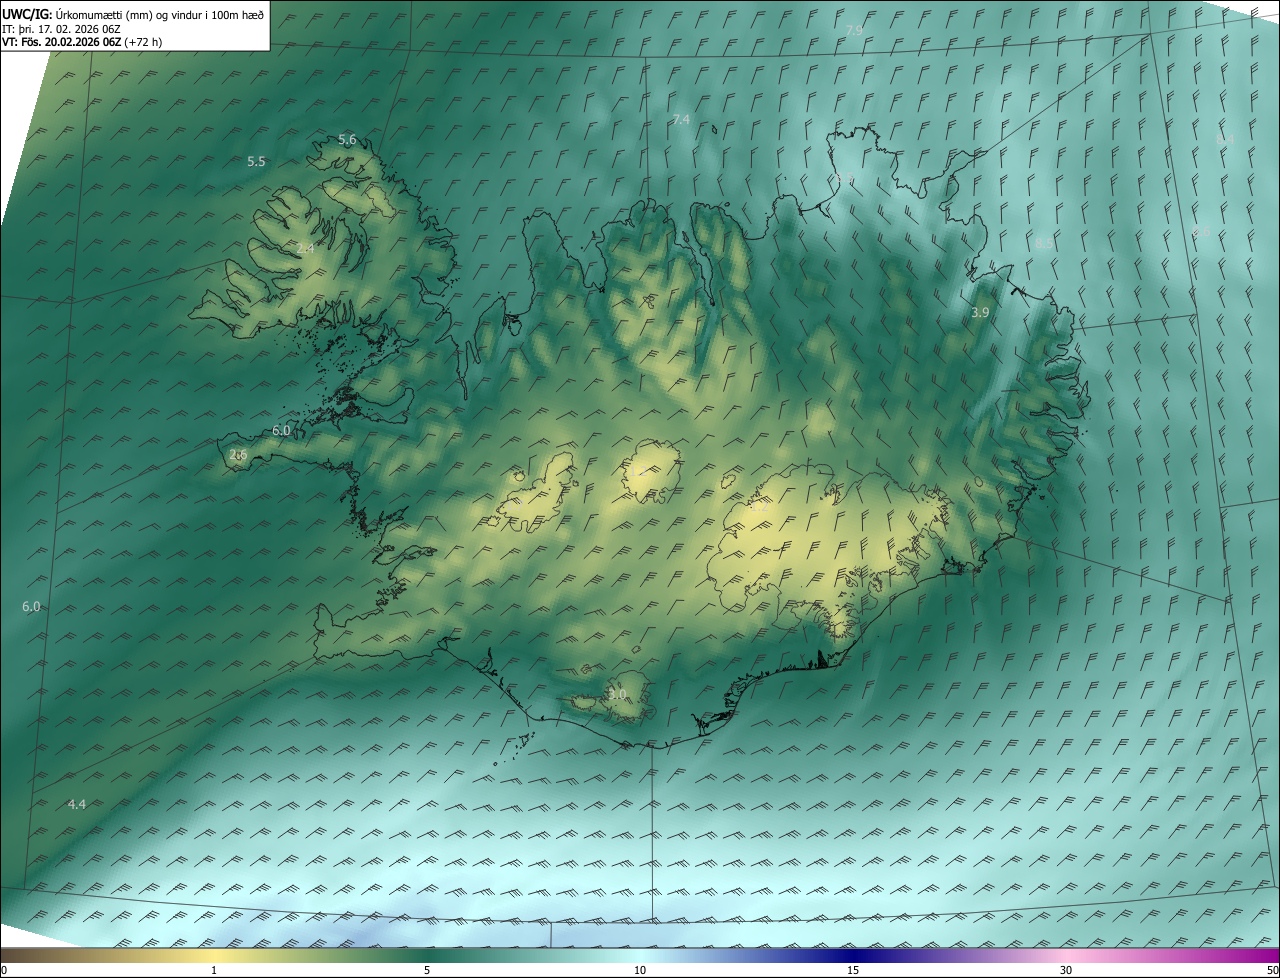
Task: Click the yellow part of the colour bar
Action: [x=214, y=955]
